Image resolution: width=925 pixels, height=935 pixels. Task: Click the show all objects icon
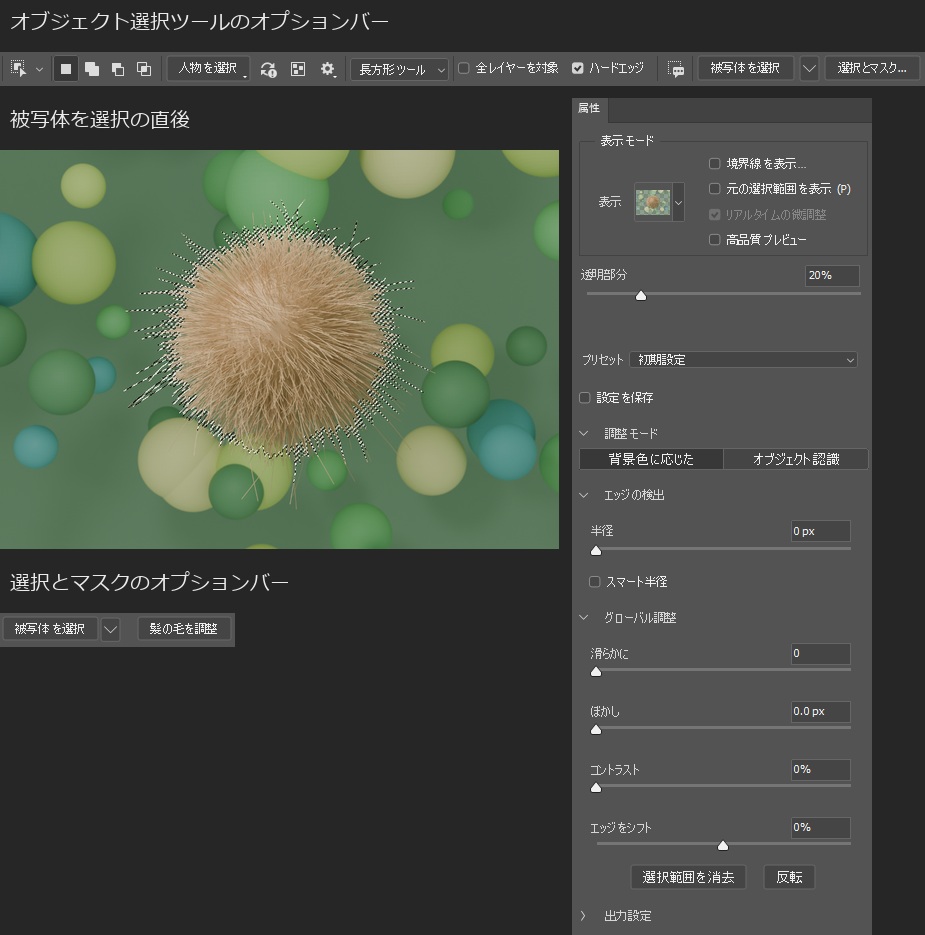point(298,69)
